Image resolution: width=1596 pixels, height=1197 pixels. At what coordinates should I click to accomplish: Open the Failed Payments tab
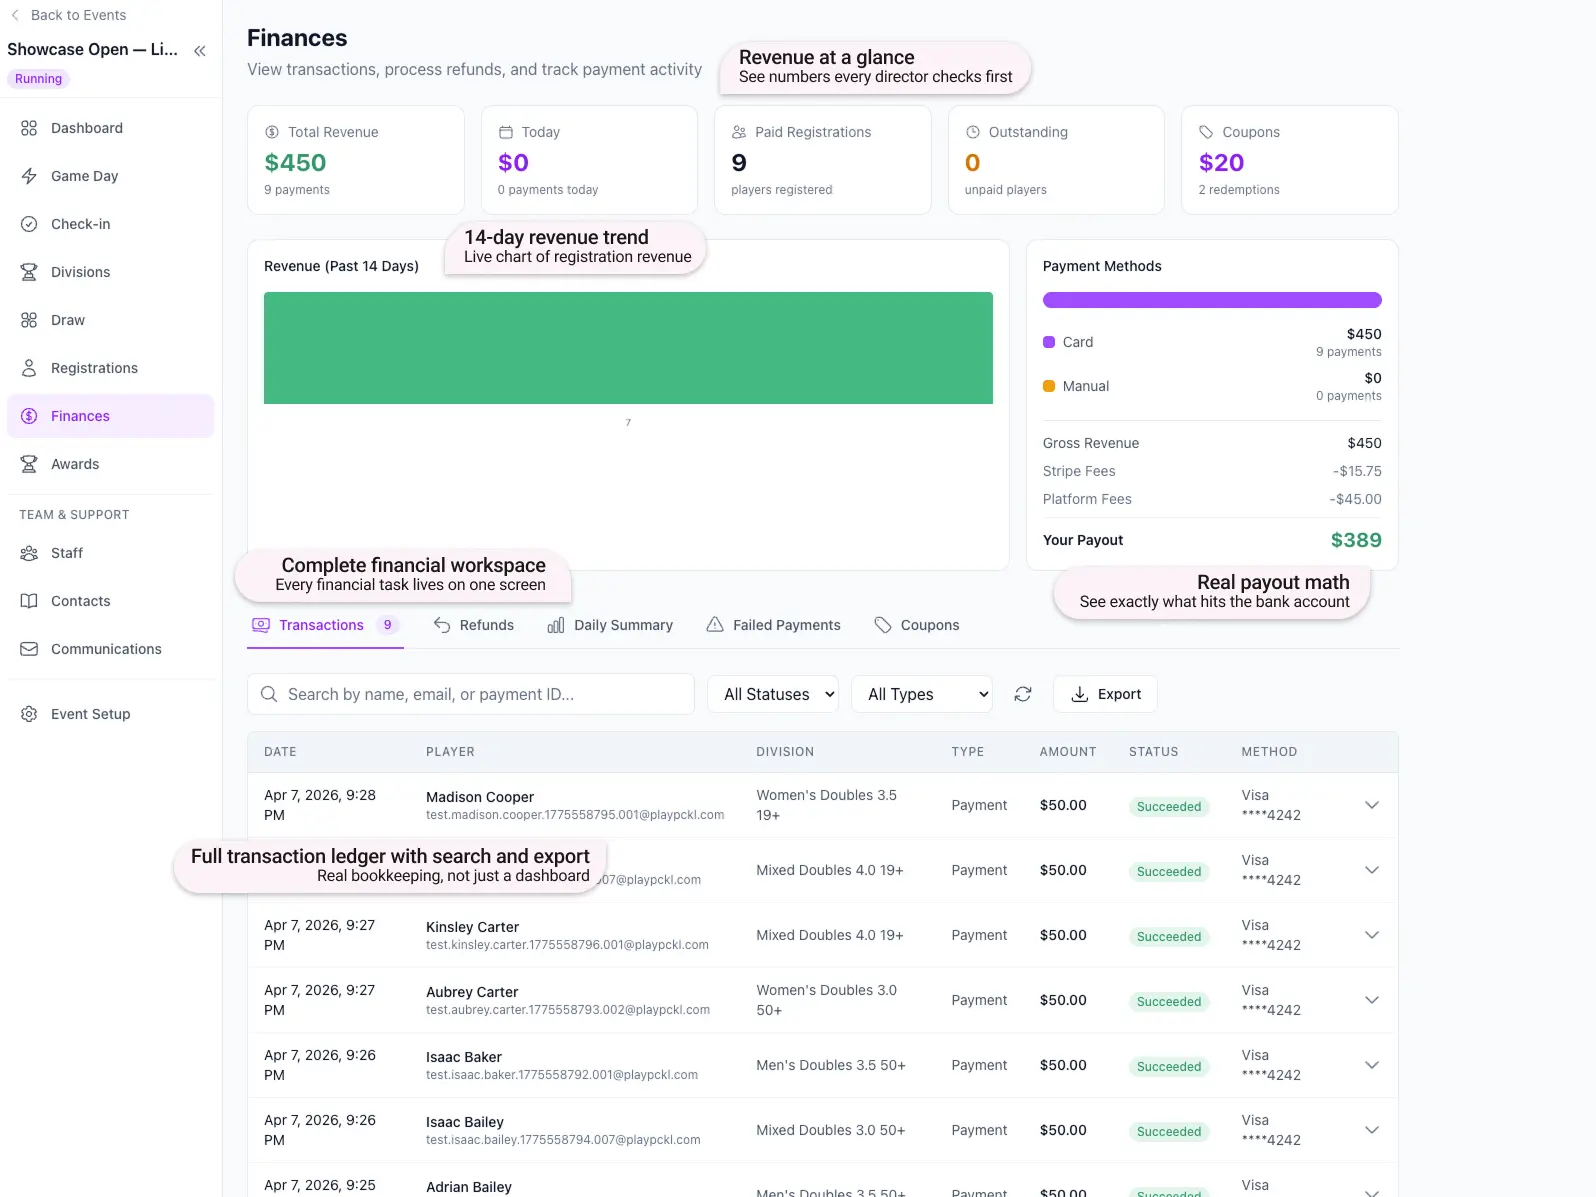pos(773,625)
